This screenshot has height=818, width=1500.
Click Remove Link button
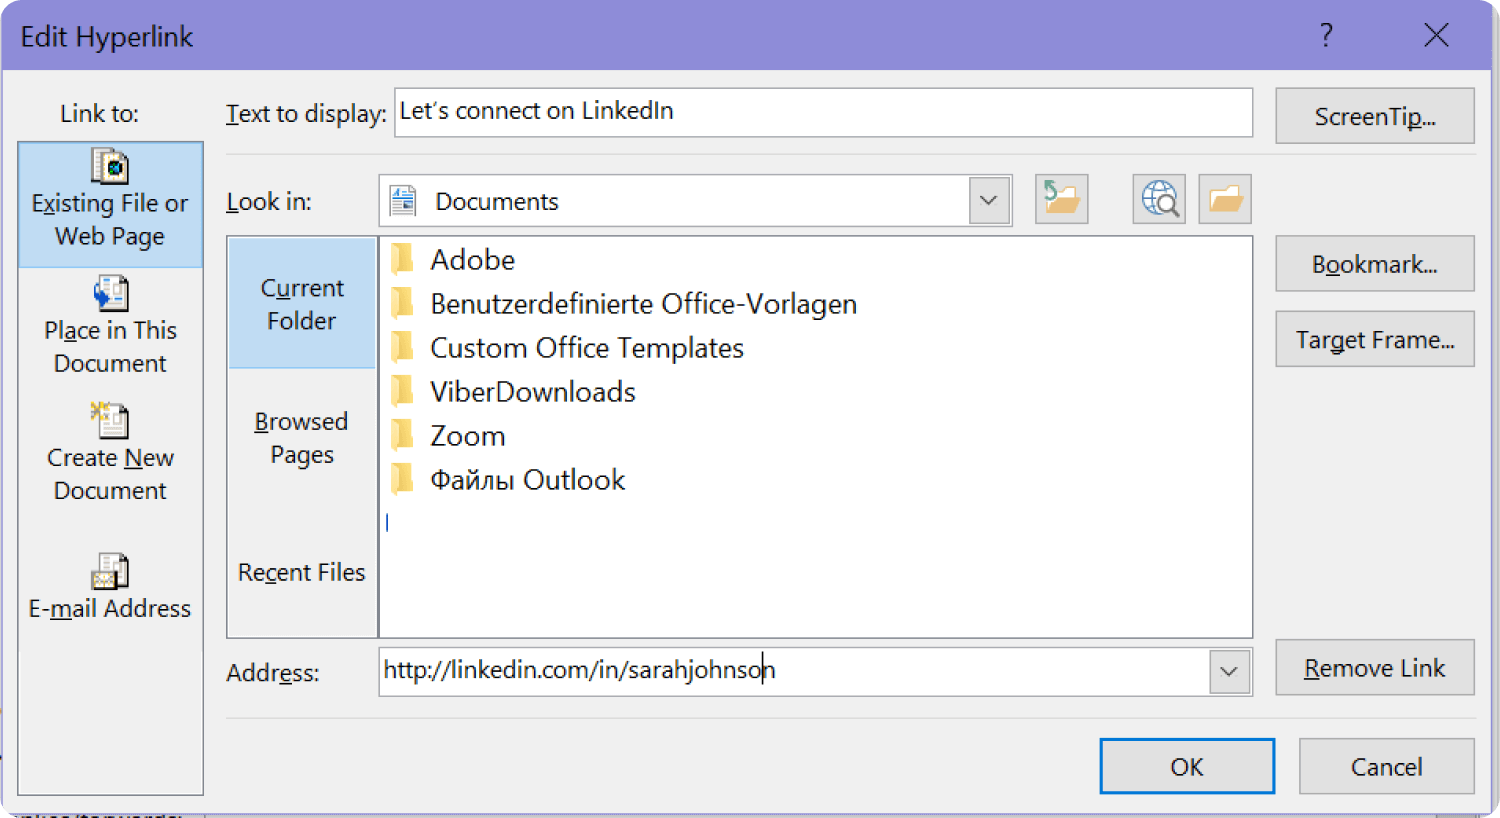pos(1375,668)
